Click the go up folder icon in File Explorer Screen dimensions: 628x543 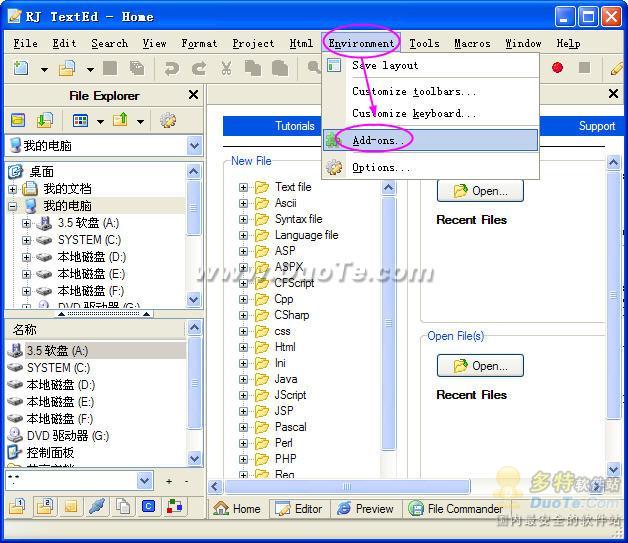coord(120,120)
